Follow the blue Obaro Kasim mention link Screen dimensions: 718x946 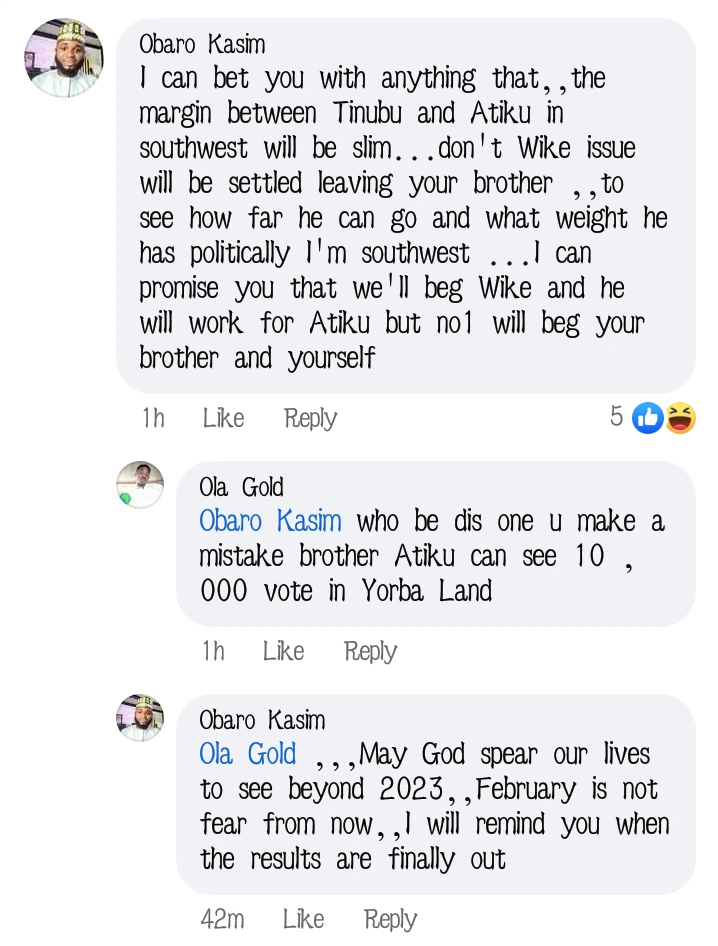pyautogui.click(x=270, y=522)
